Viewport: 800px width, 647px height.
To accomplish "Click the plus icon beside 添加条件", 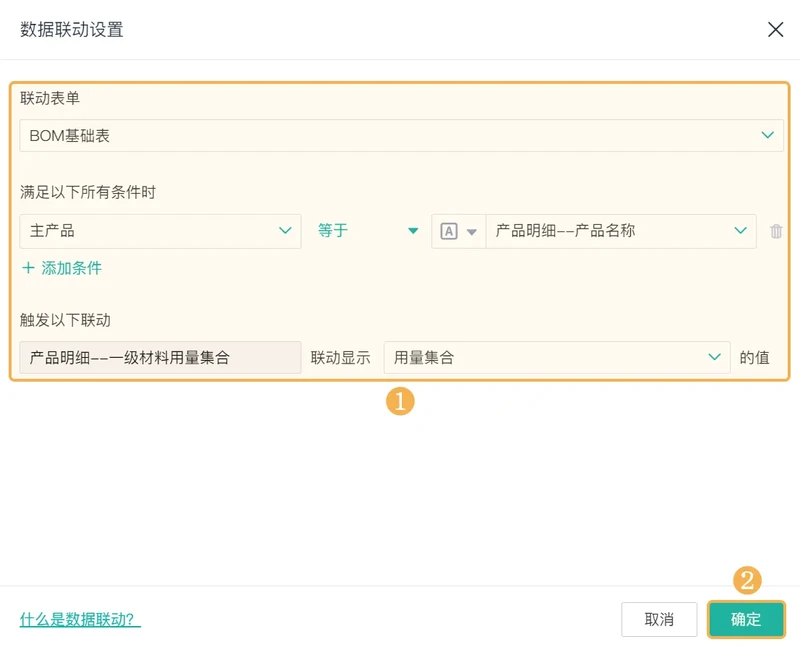I will 28,267.
